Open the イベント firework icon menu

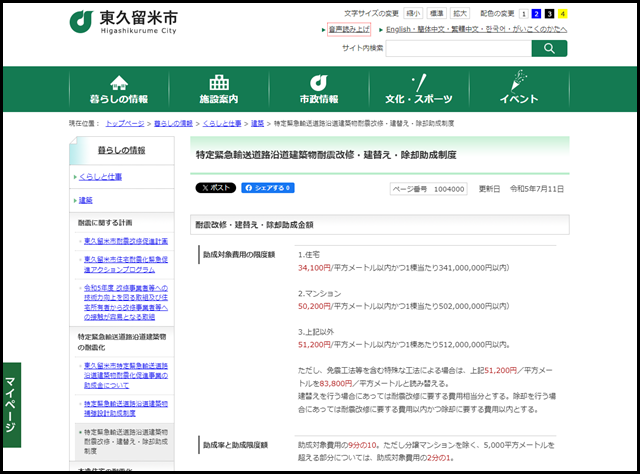point(519,89)
